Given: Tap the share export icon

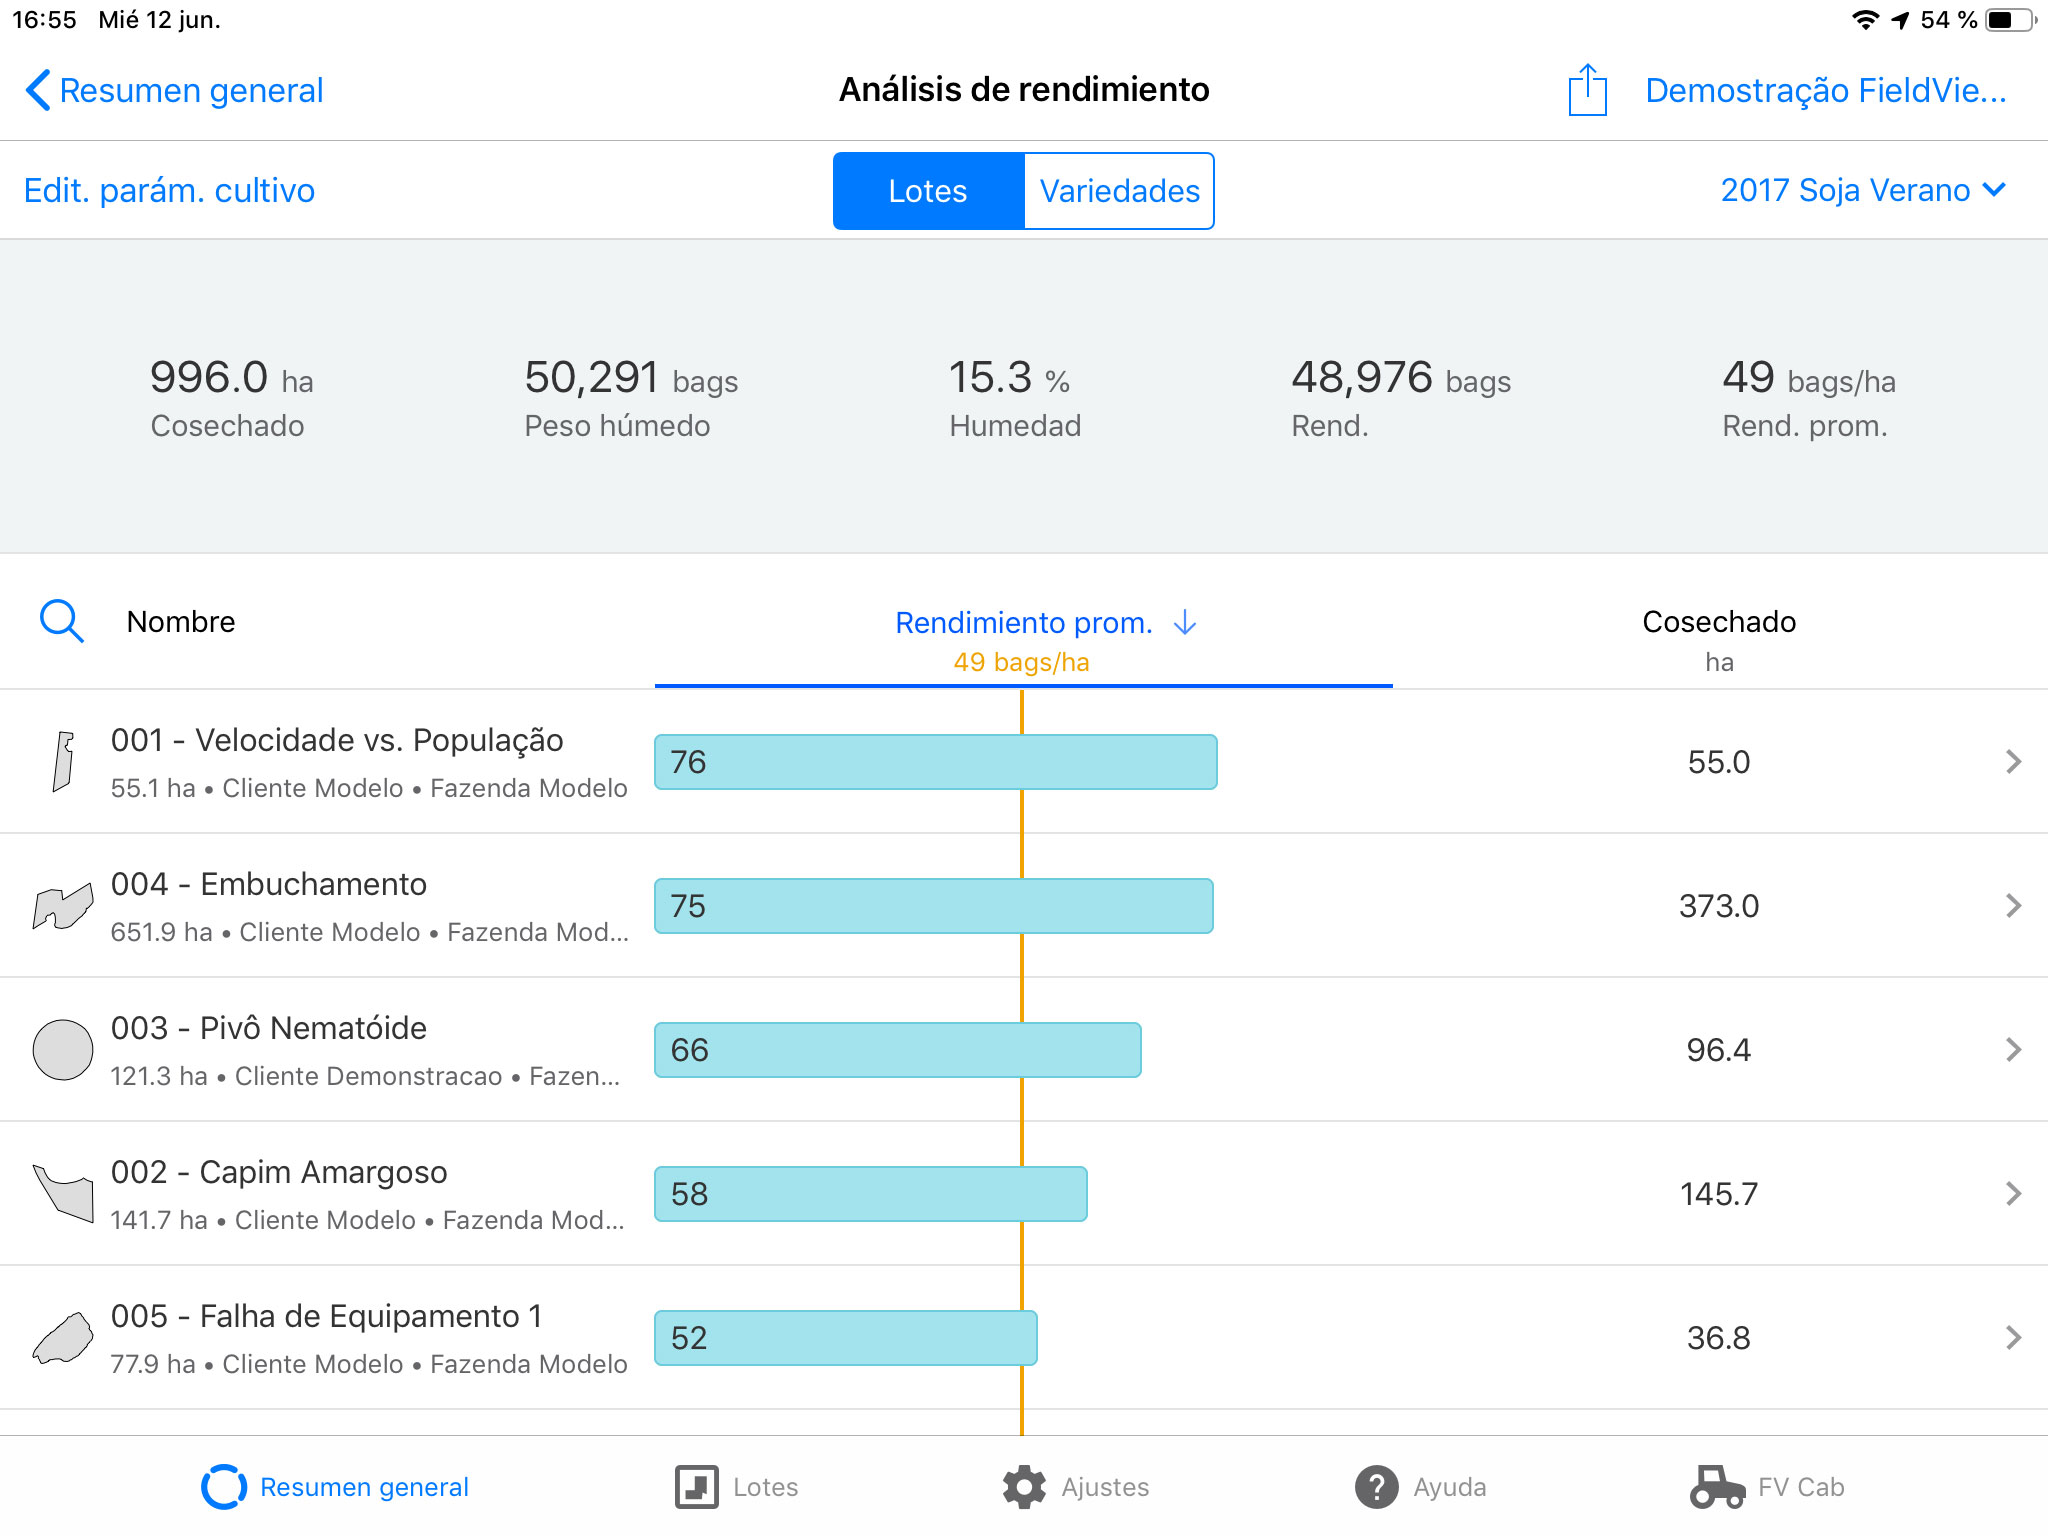Looking at the screenshot, I should (1587, 90).
